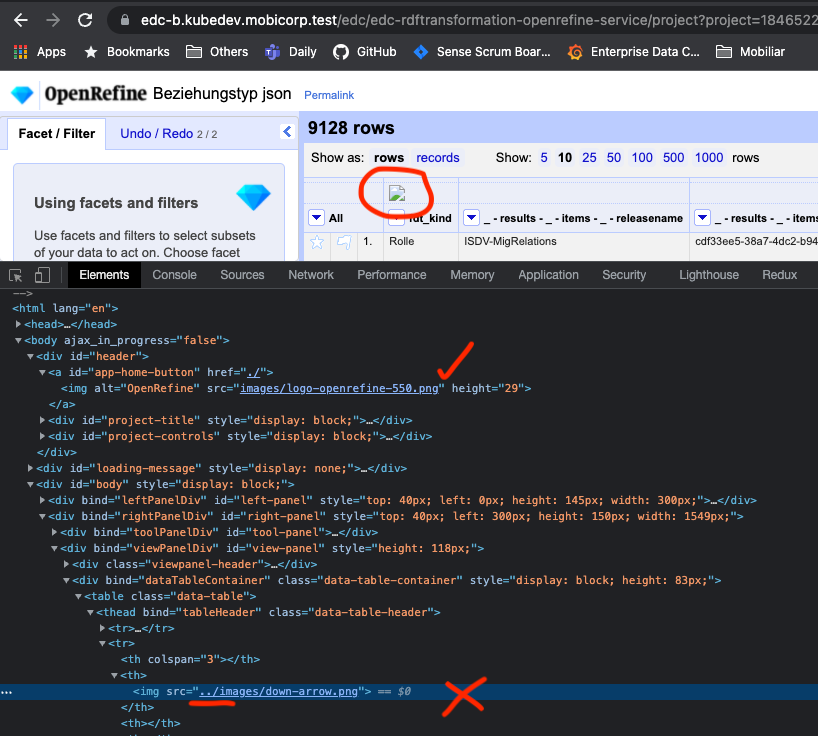Viewport: 818px width, 736px height.
Task: Expand the left-panel div node
Action: click(x=42, y=500)
